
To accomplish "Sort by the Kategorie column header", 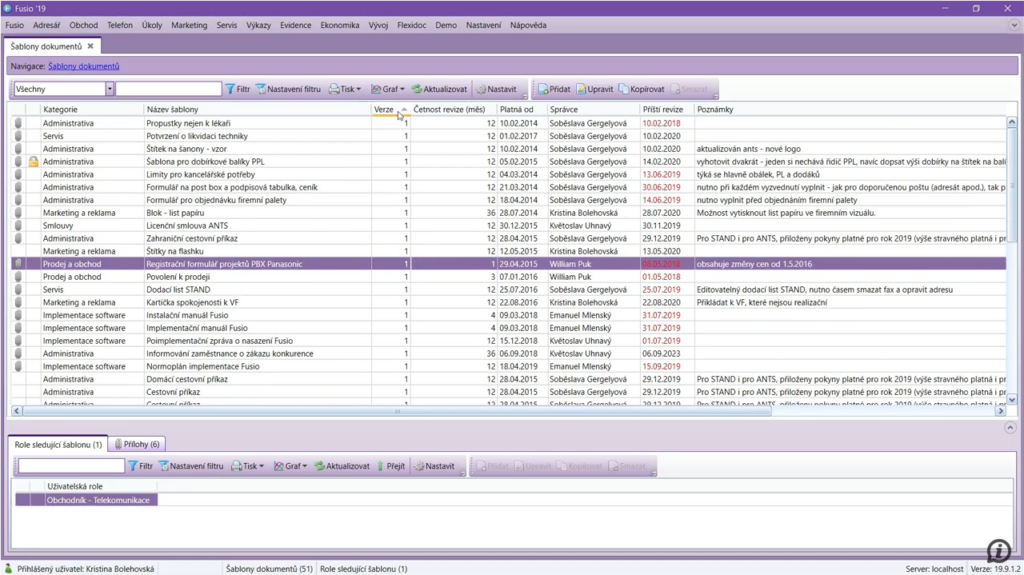I will click(x=61, y=109).
